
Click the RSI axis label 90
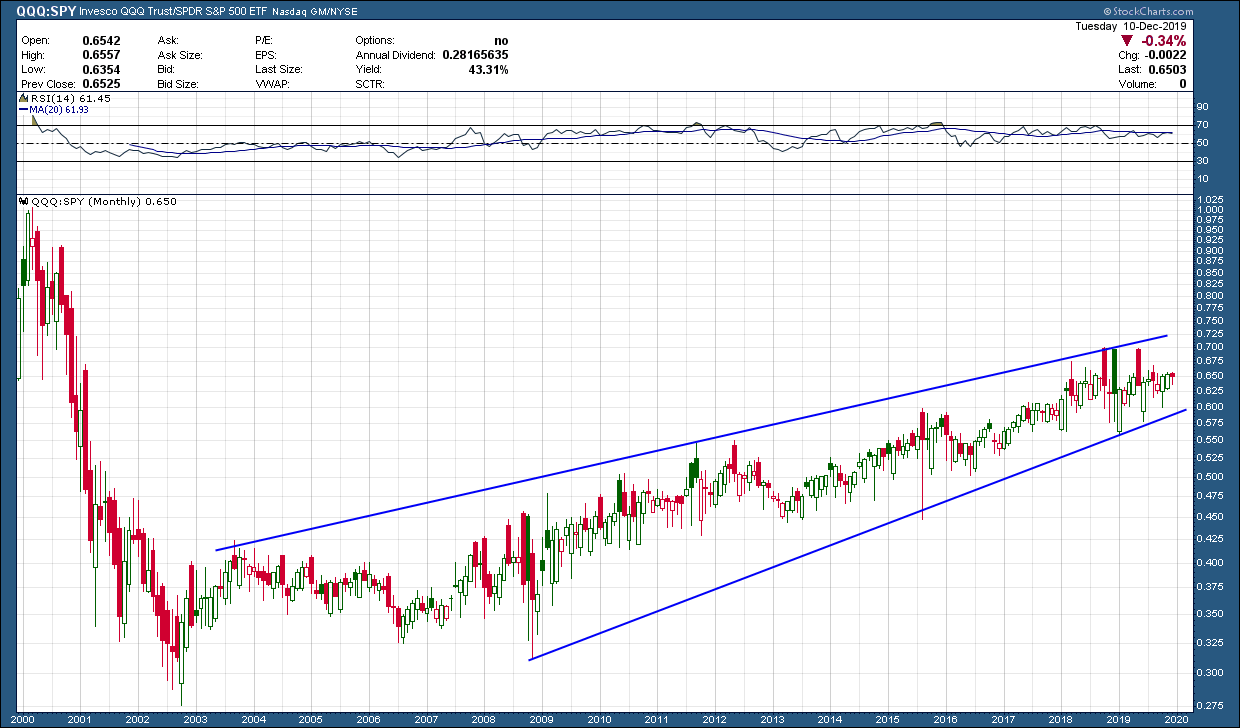point(1203,107)
